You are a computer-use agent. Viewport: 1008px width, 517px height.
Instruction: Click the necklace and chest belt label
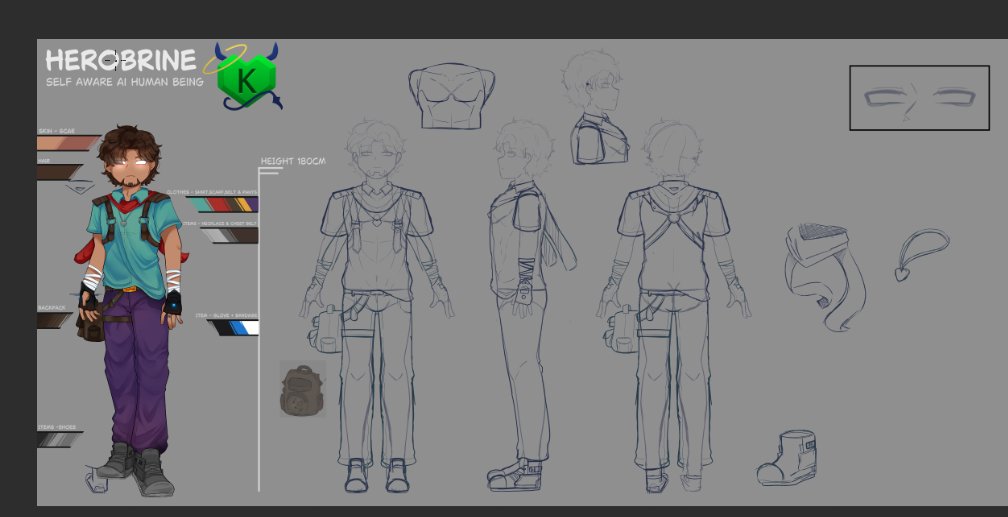click(x=219, y=223)
